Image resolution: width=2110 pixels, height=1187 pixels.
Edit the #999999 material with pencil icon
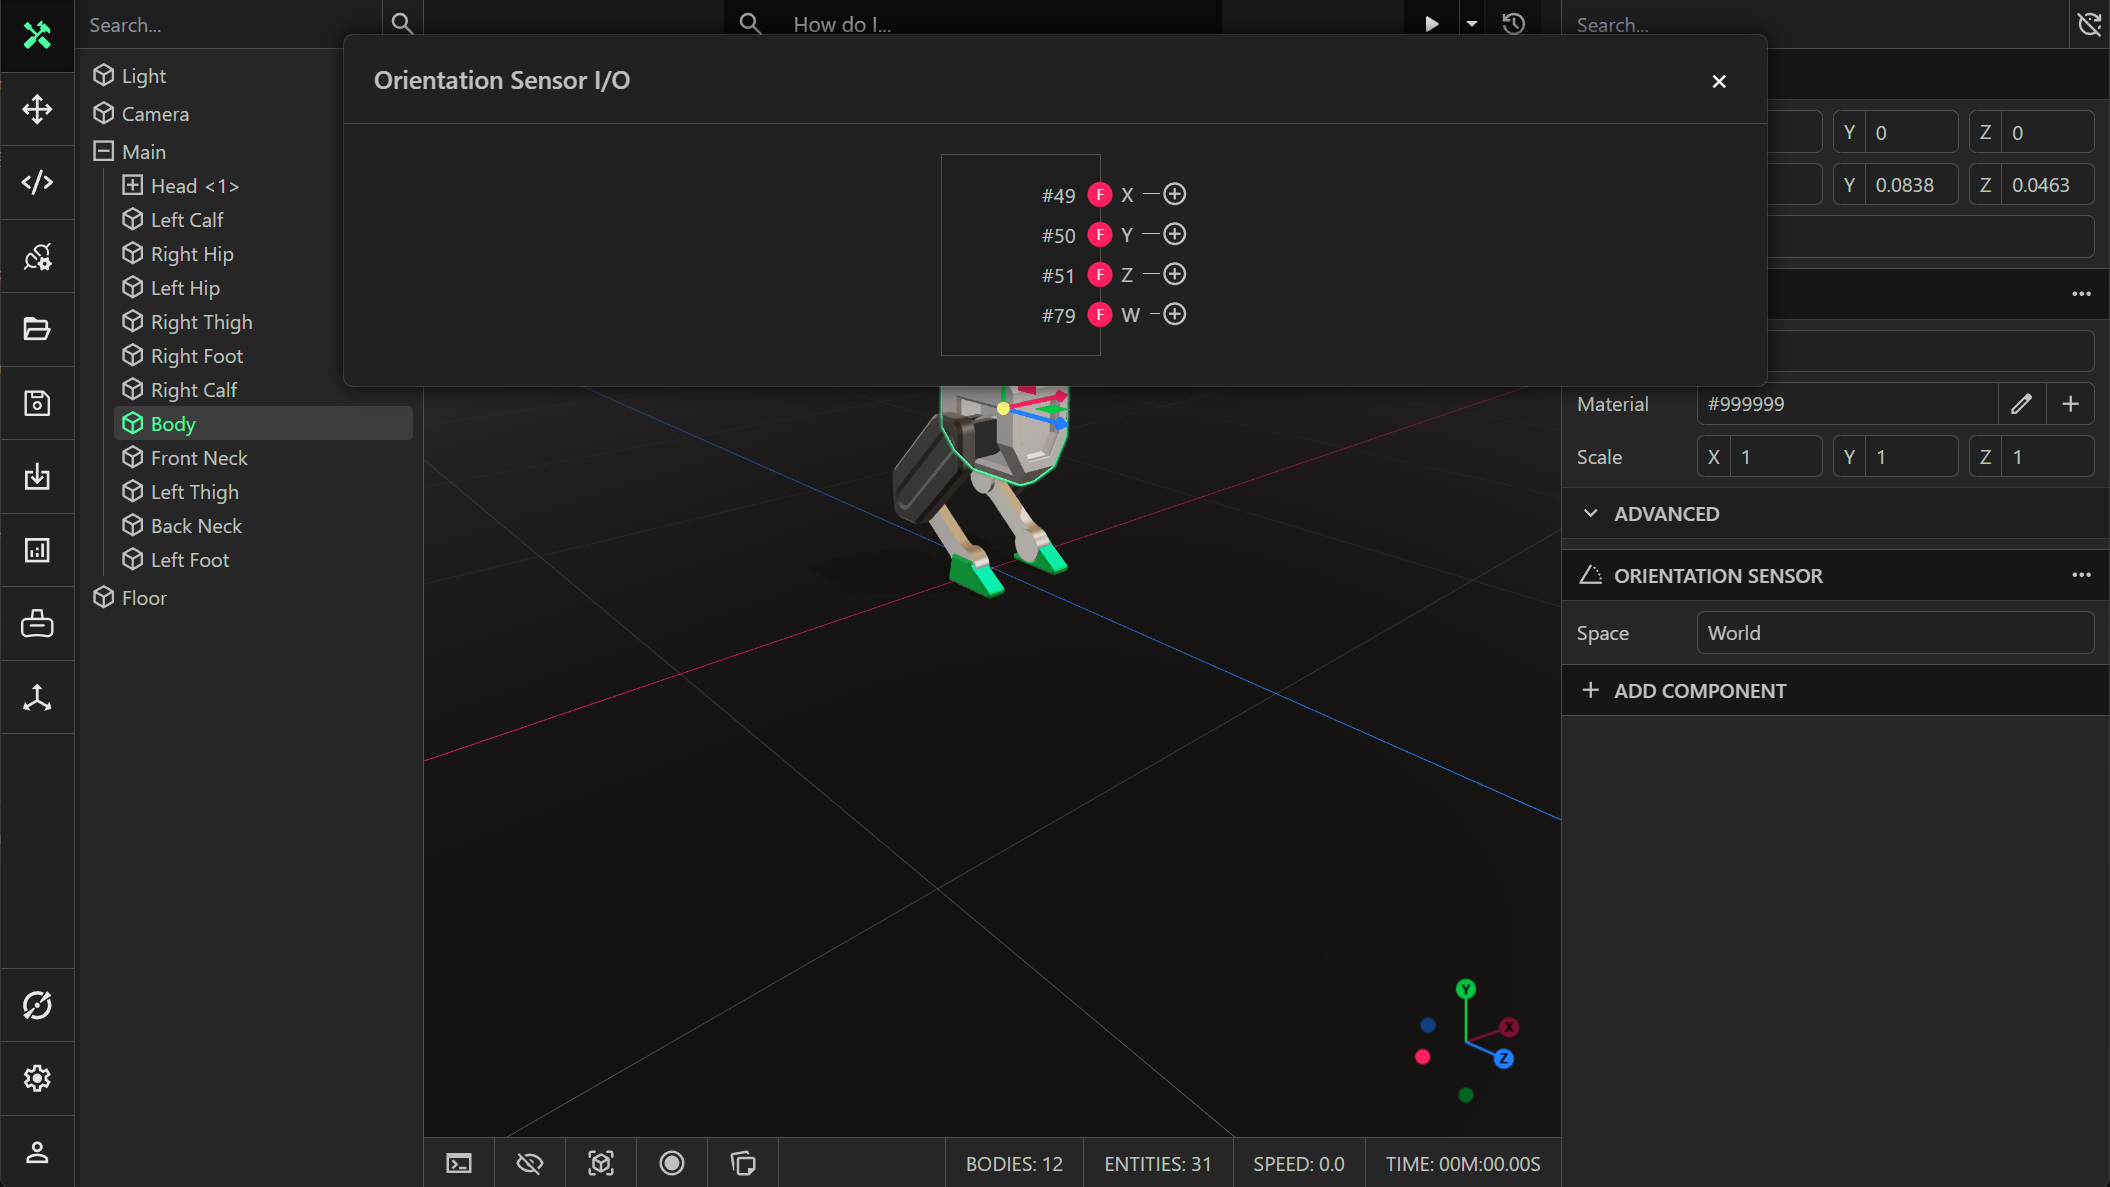click(2021, 404)
